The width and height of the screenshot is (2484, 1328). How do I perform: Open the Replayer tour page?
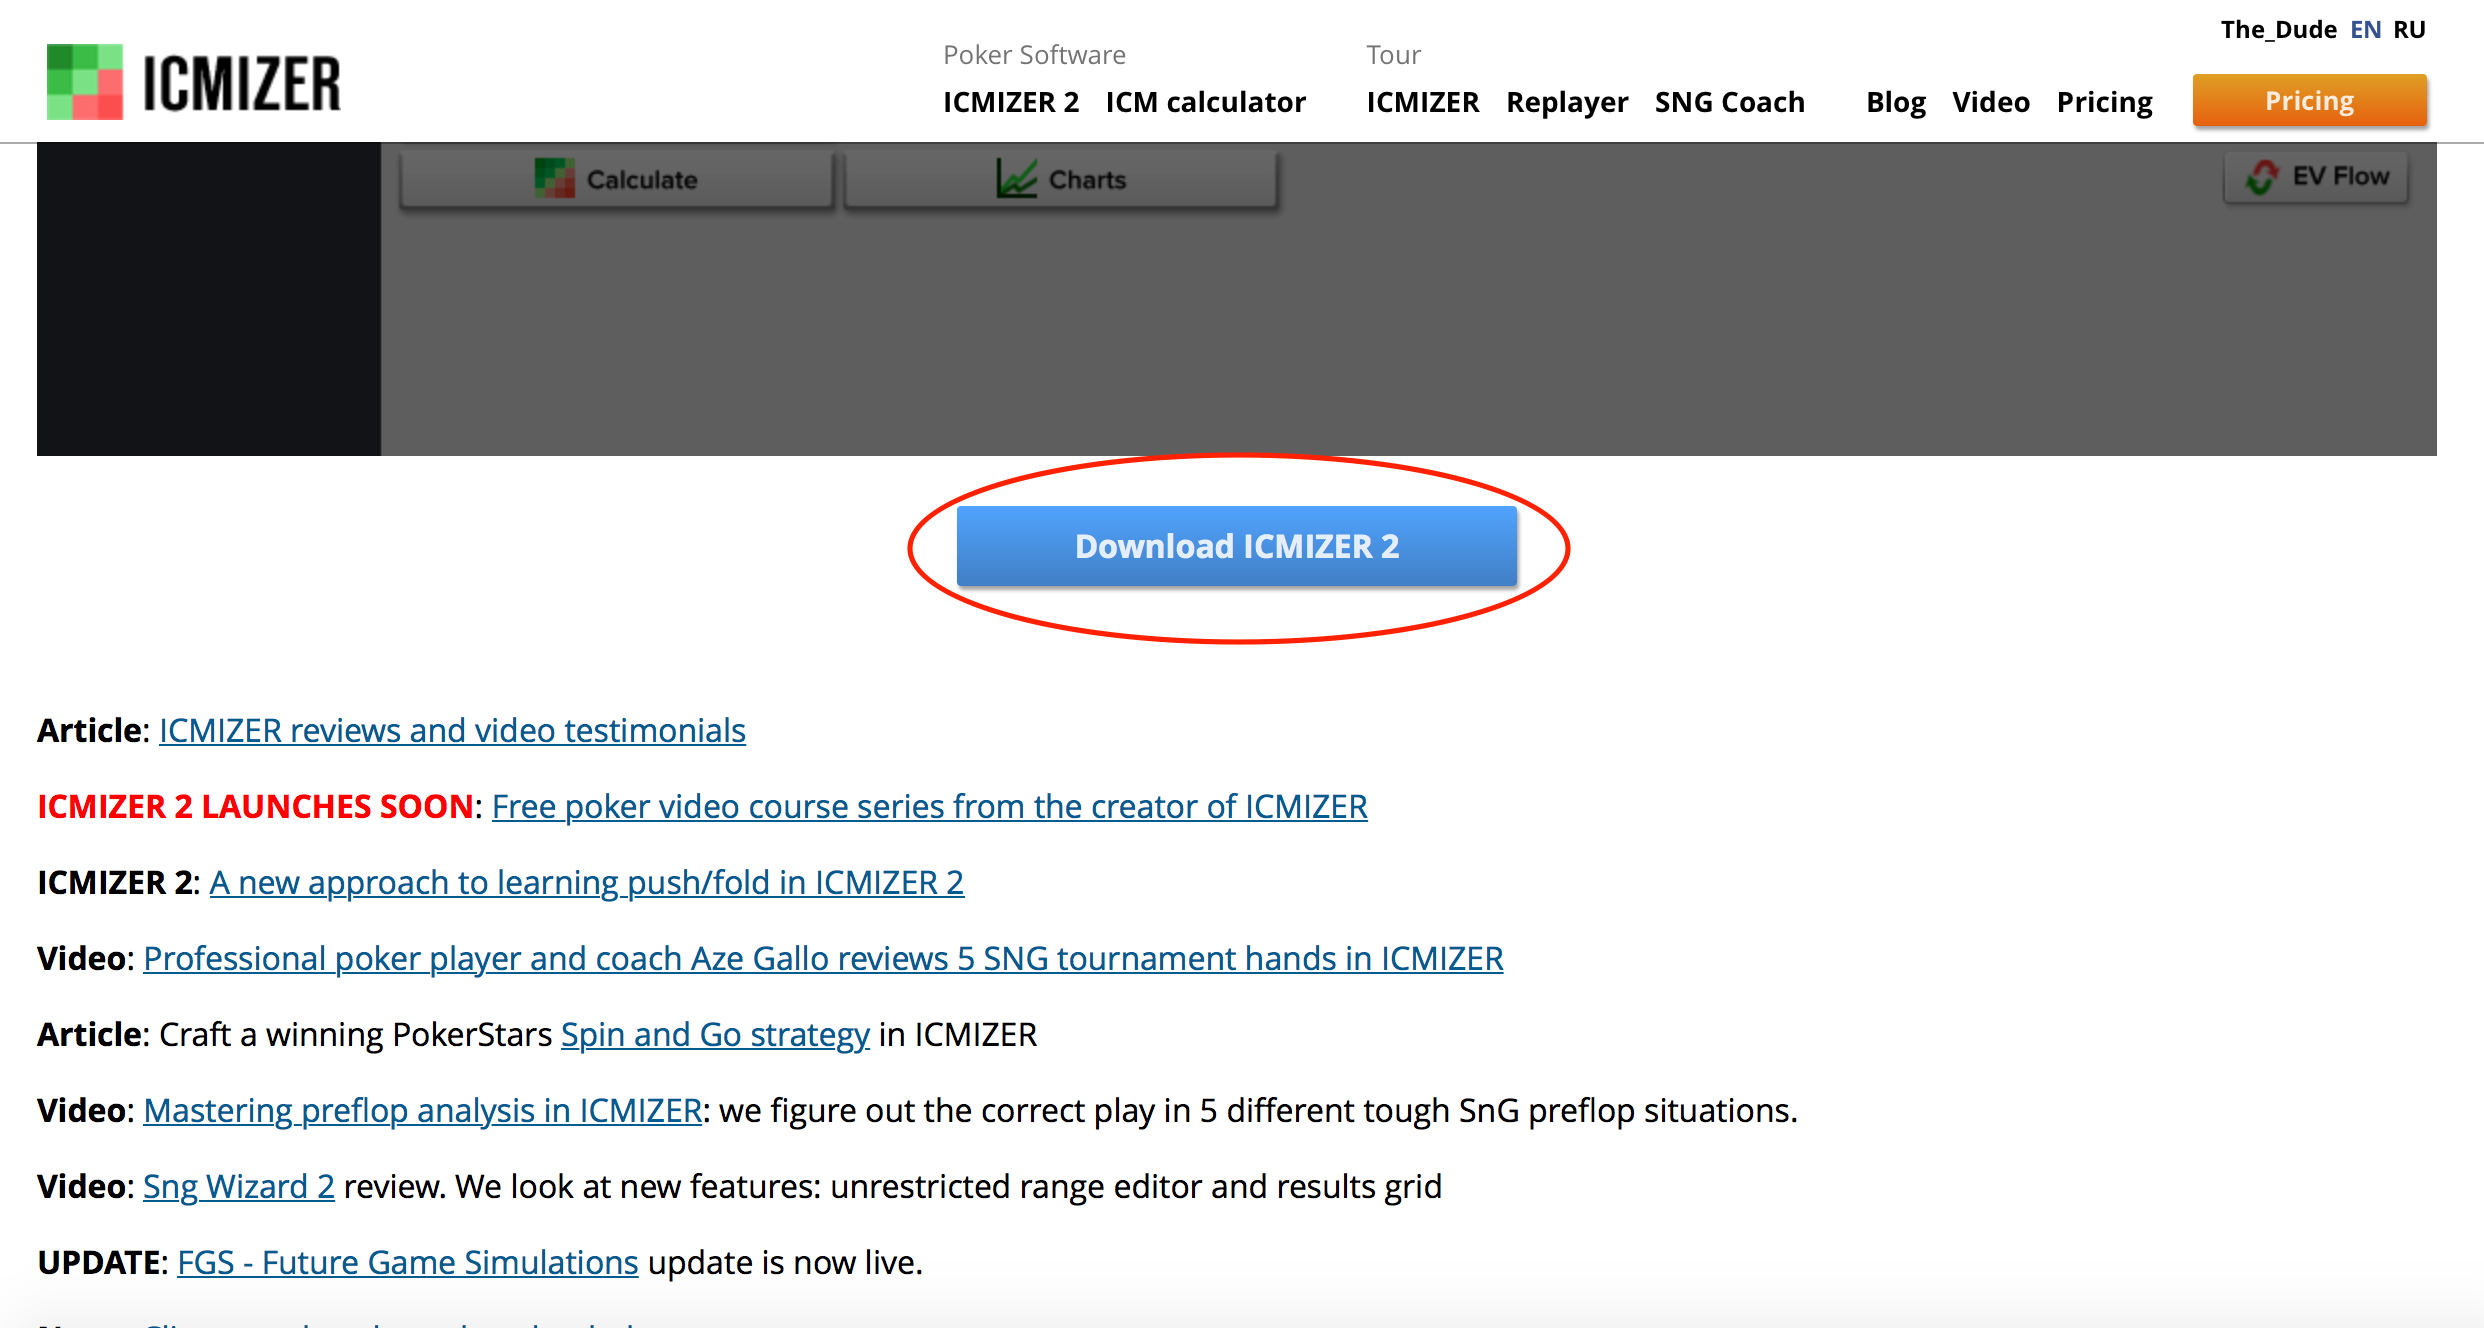(x=1567, y=102)
